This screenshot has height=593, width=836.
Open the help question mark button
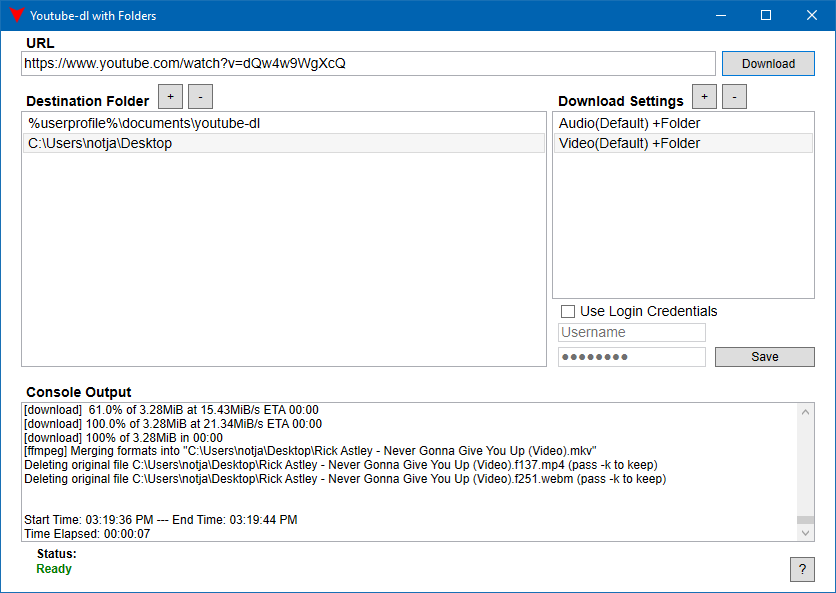click(x=802, y=569)
